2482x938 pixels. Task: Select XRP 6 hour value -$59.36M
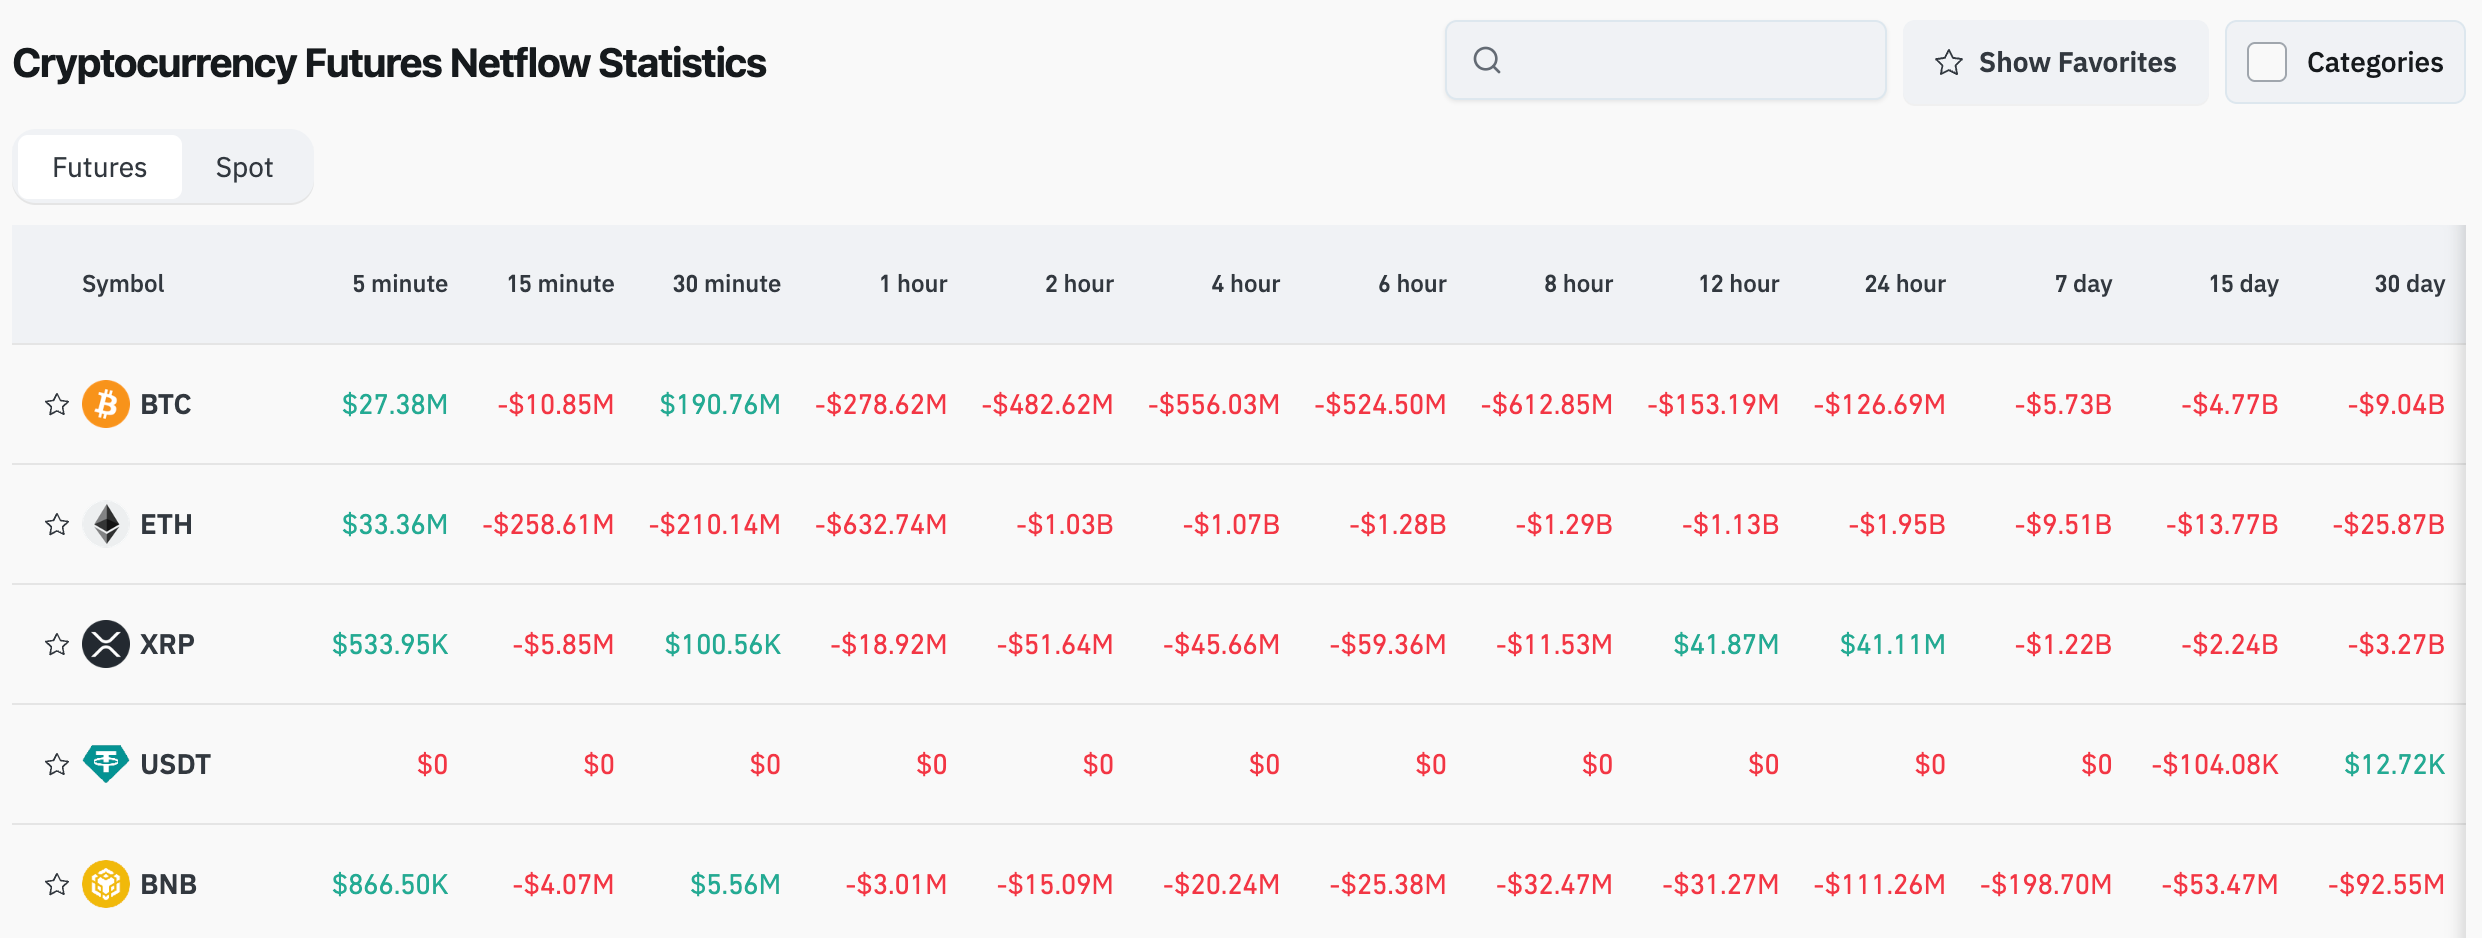1388,644
